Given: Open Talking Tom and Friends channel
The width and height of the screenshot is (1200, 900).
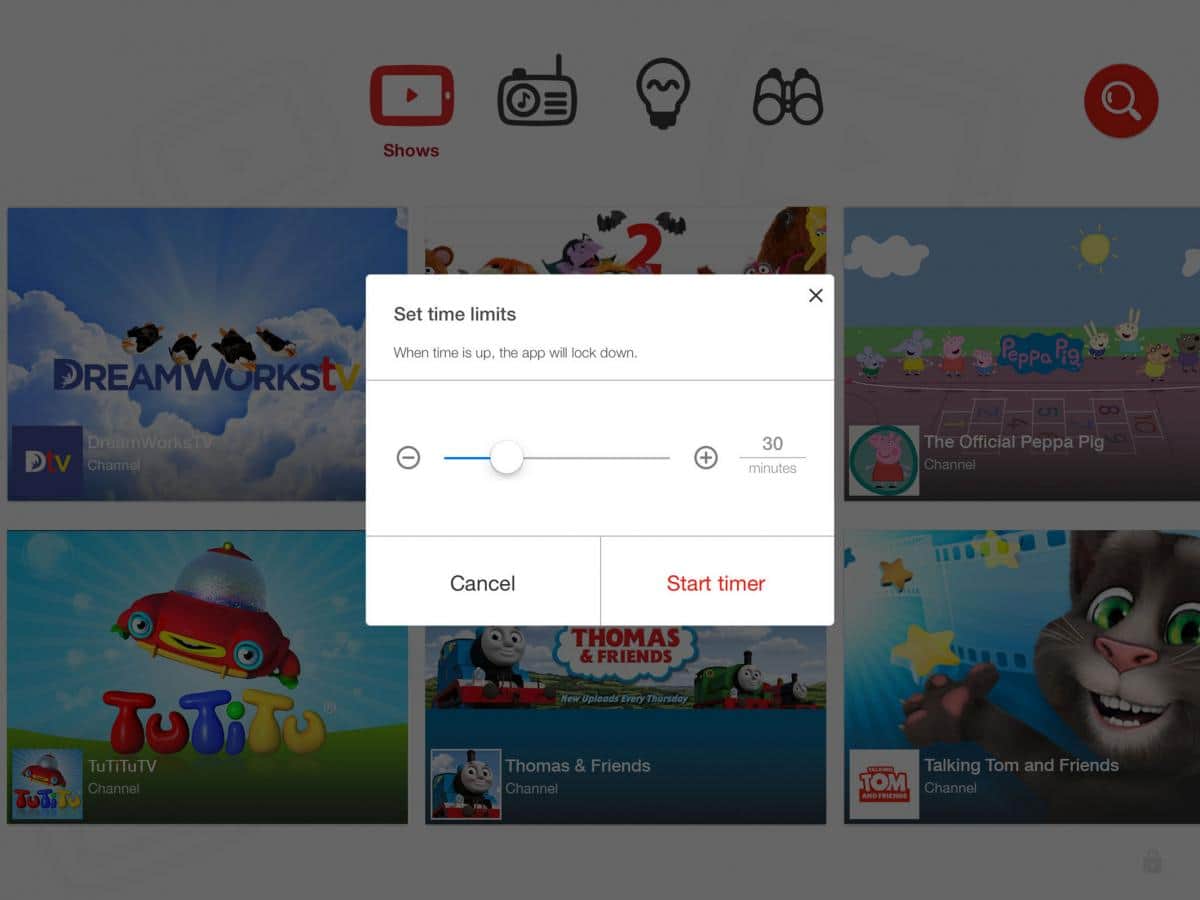Looking at the screenshot, I should click(1021, 676).
